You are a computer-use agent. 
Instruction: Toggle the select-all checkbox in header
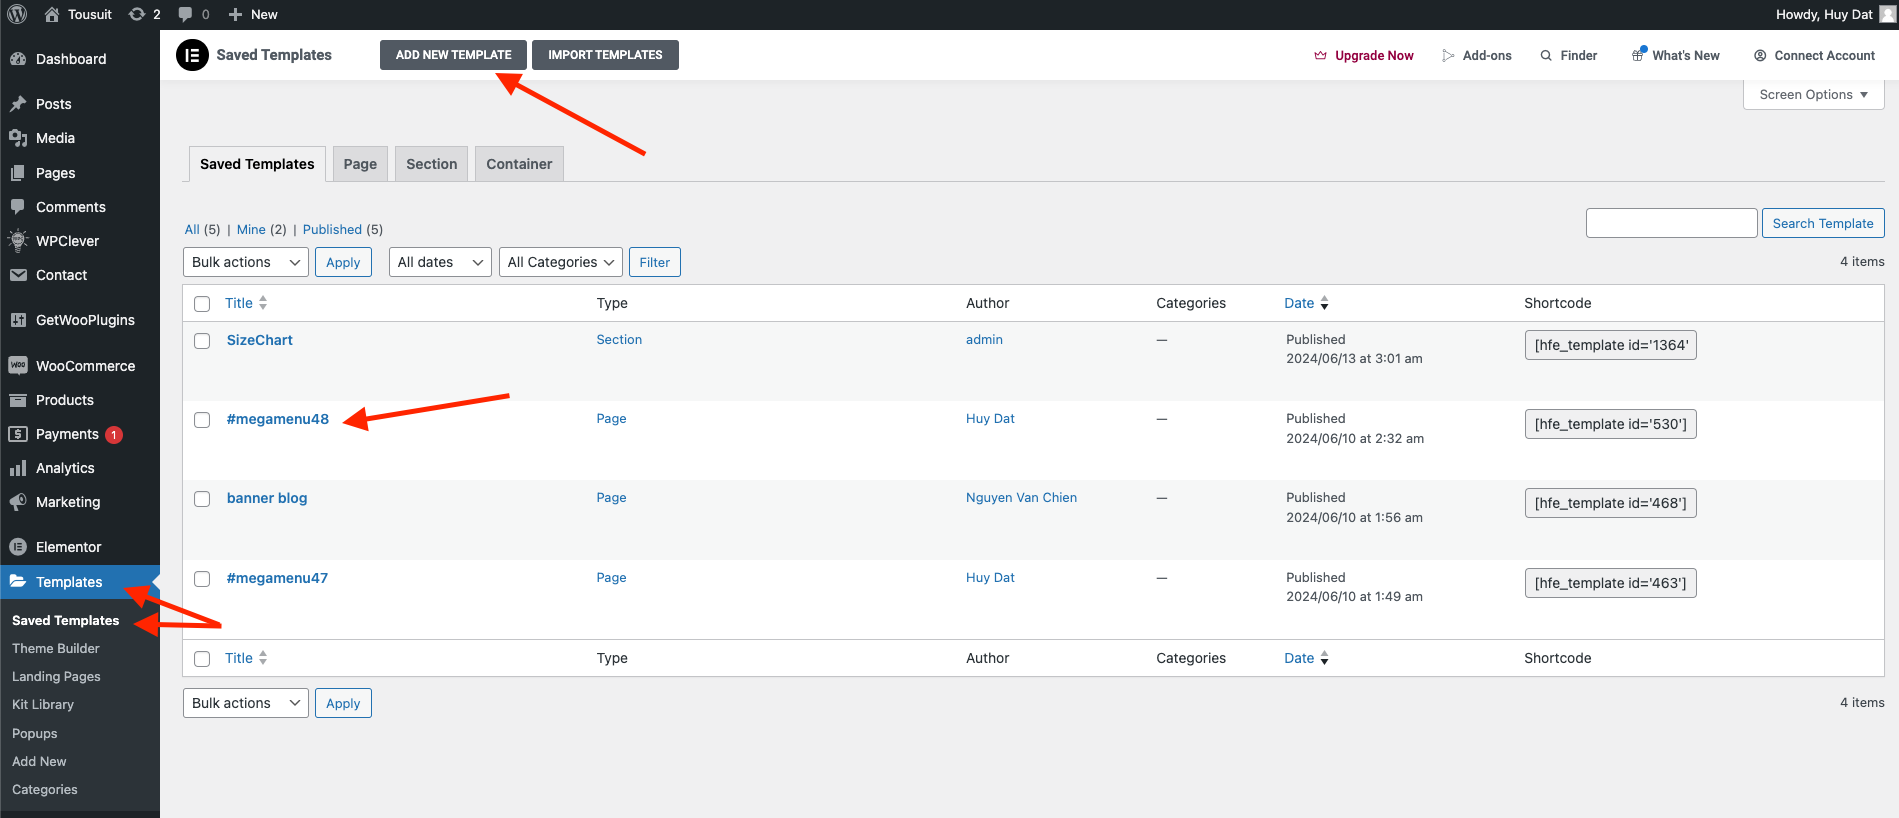click(x=202, y=304)
